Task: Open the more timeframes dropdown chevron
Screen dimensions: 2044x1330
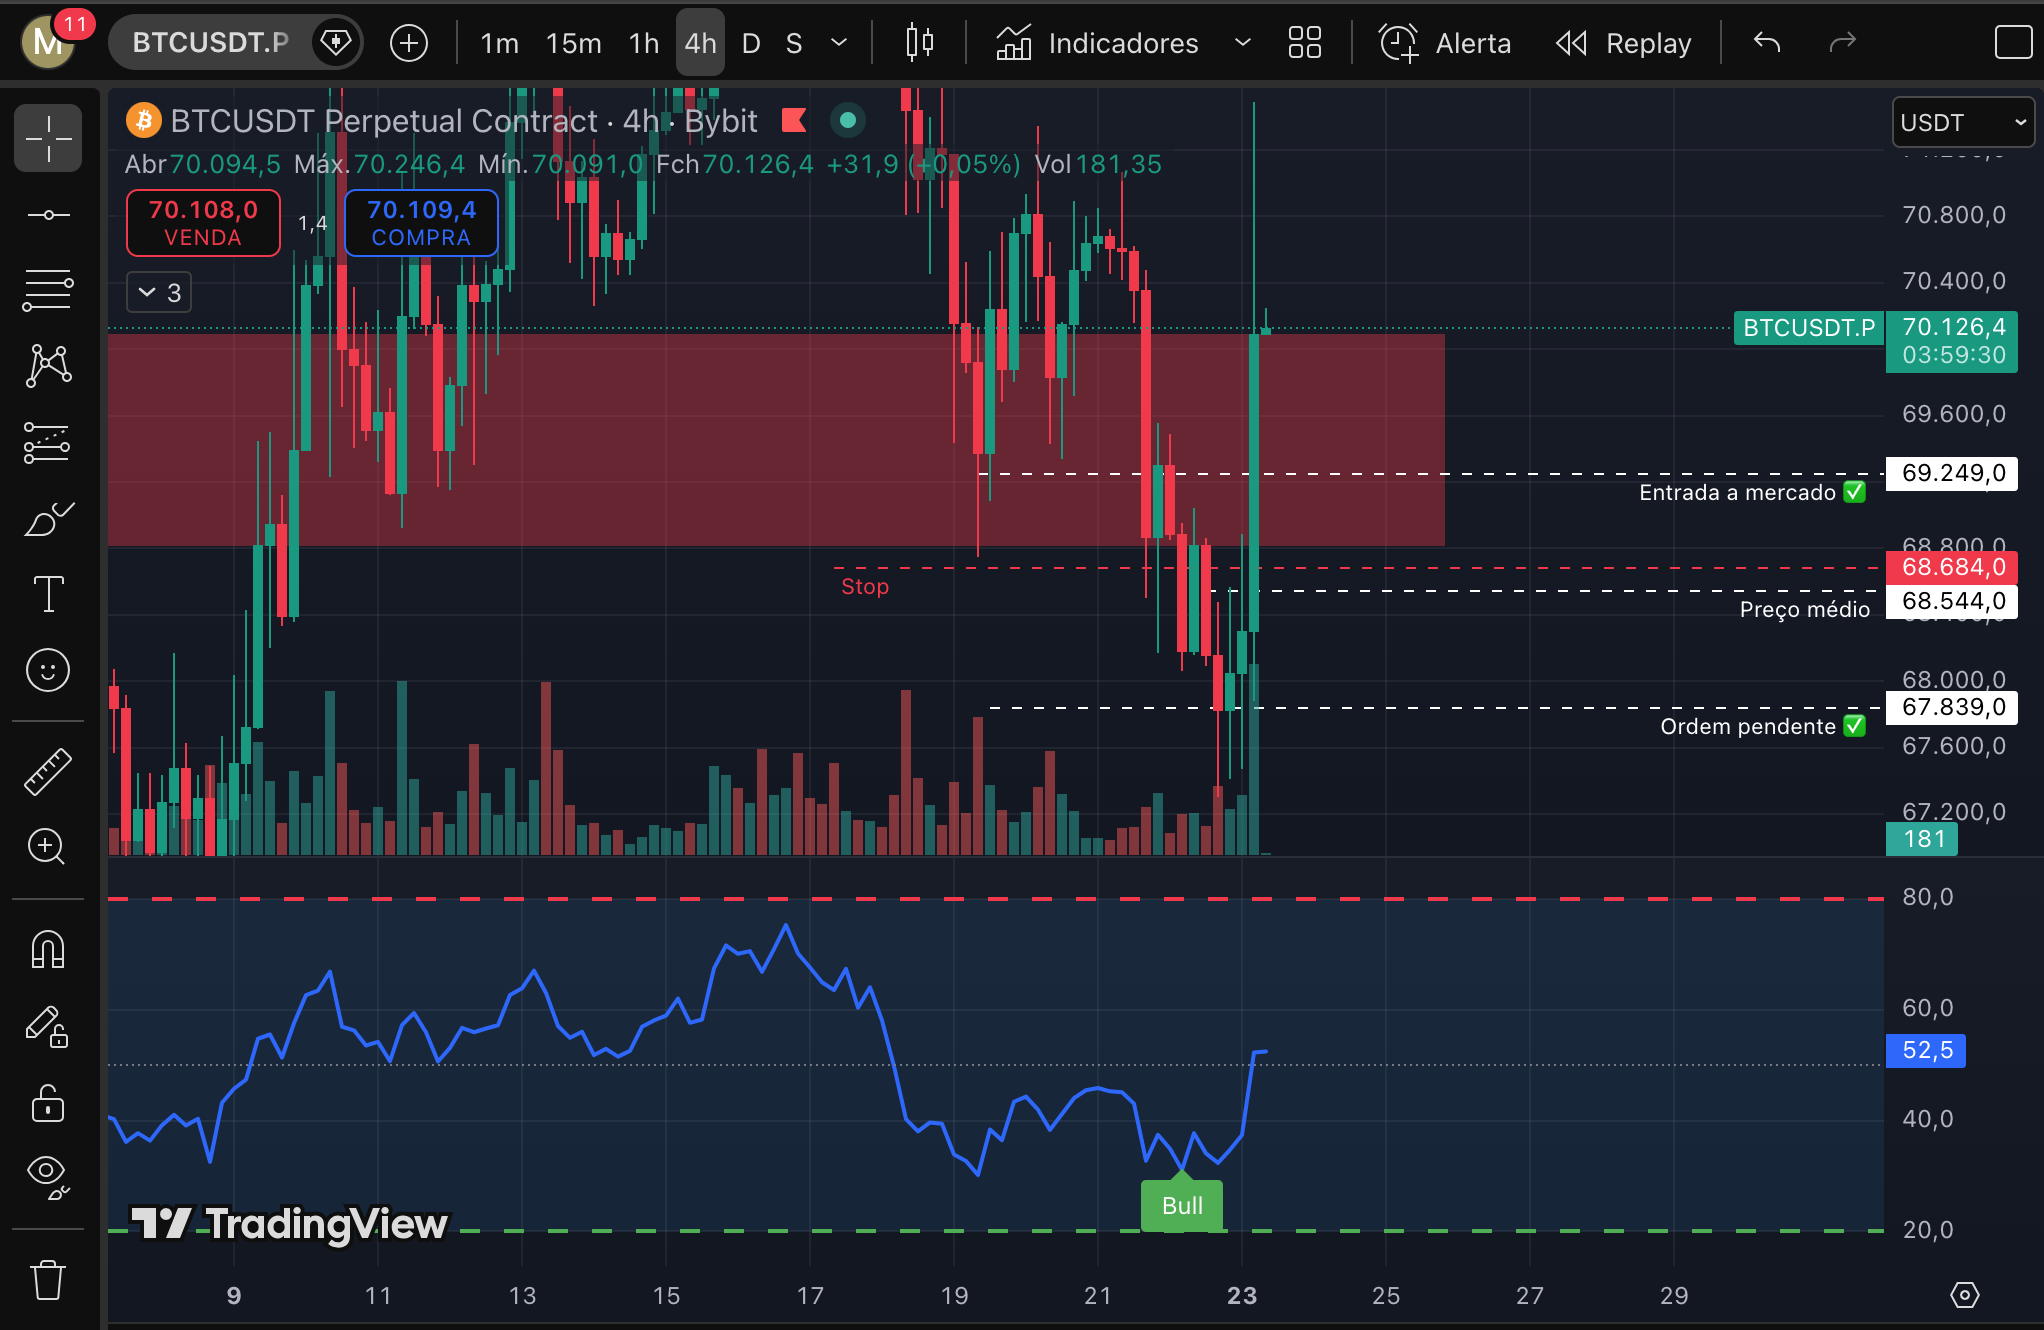Action: tap(839, 43)
